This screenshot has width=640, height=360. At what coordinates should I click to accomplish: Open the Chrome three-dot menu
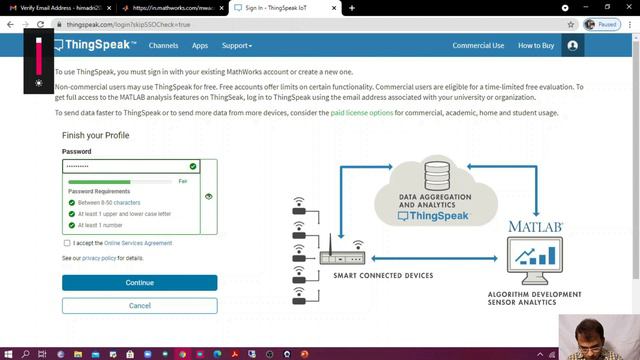click(x=630, y=24)
